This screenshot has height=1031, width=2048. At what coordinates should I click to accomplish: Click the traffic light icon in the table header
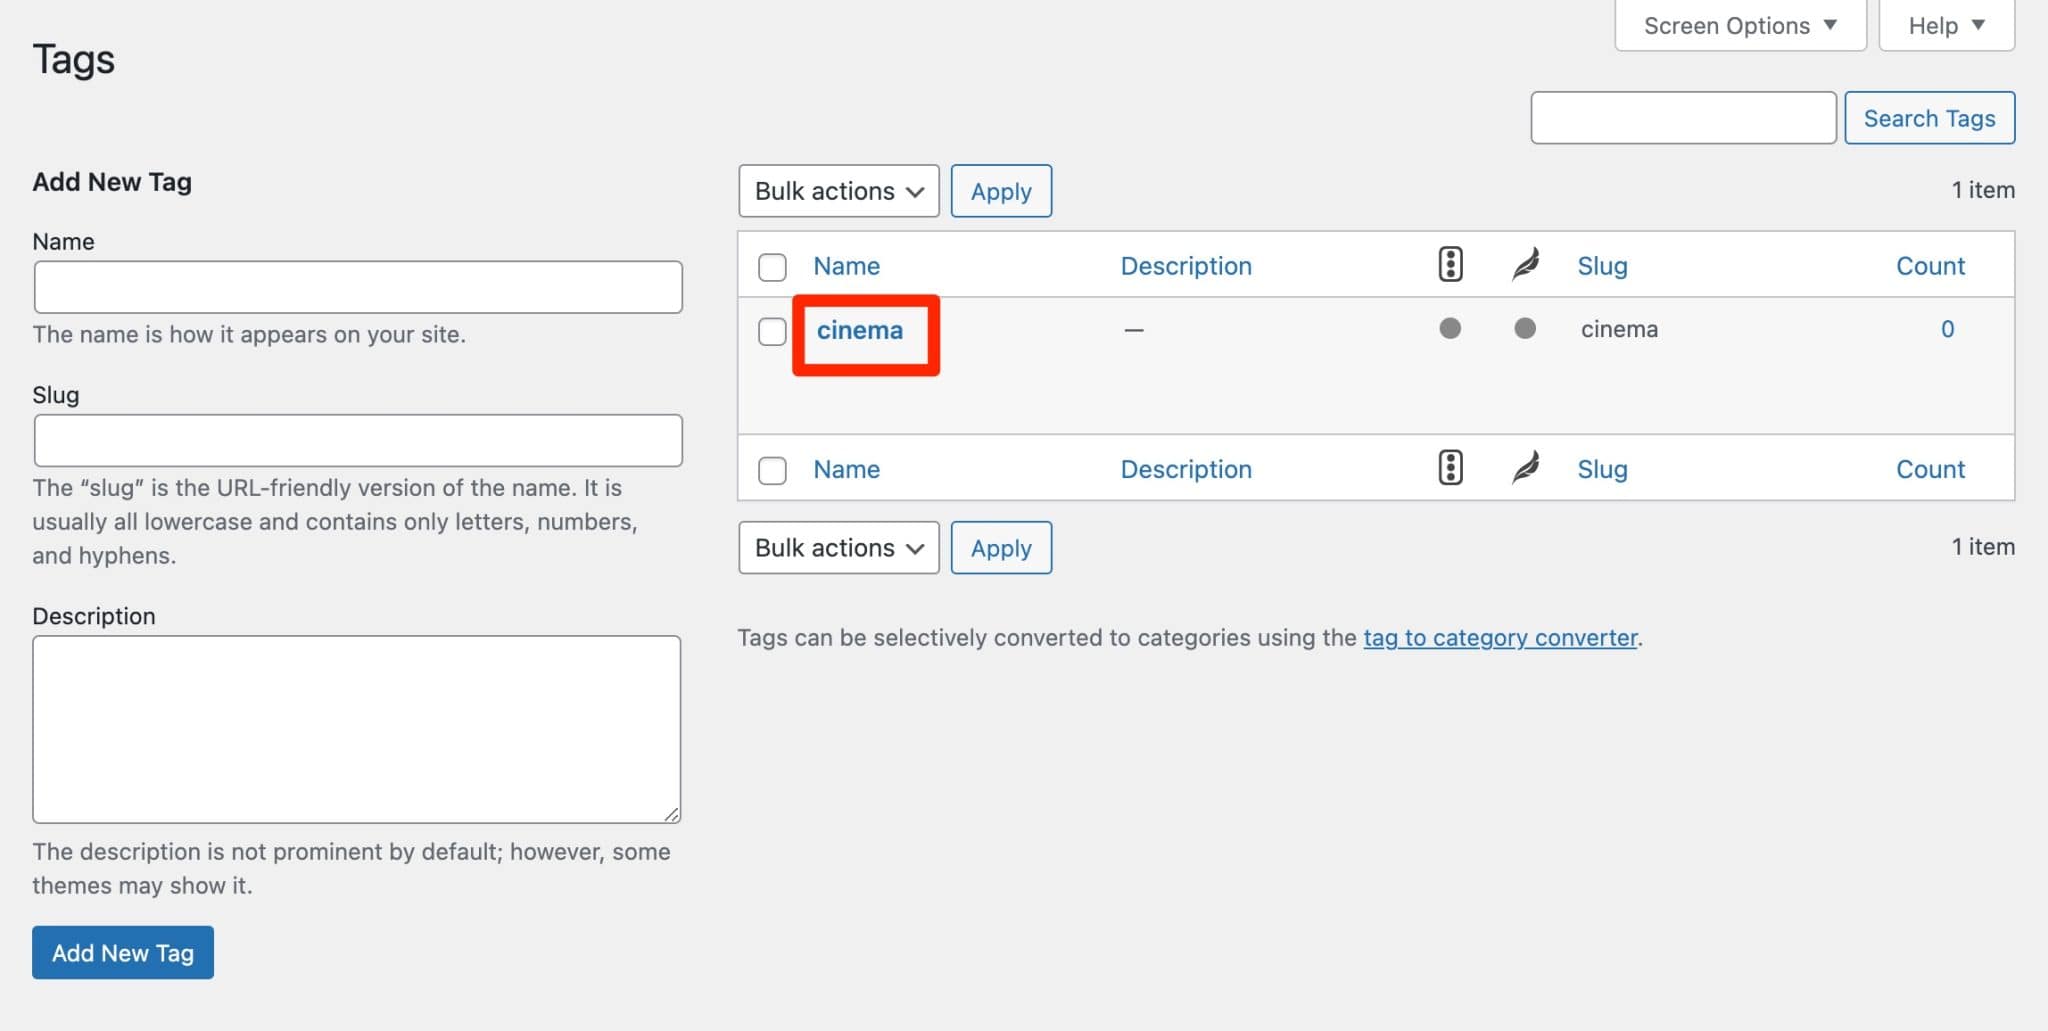tap(1450, 263)
